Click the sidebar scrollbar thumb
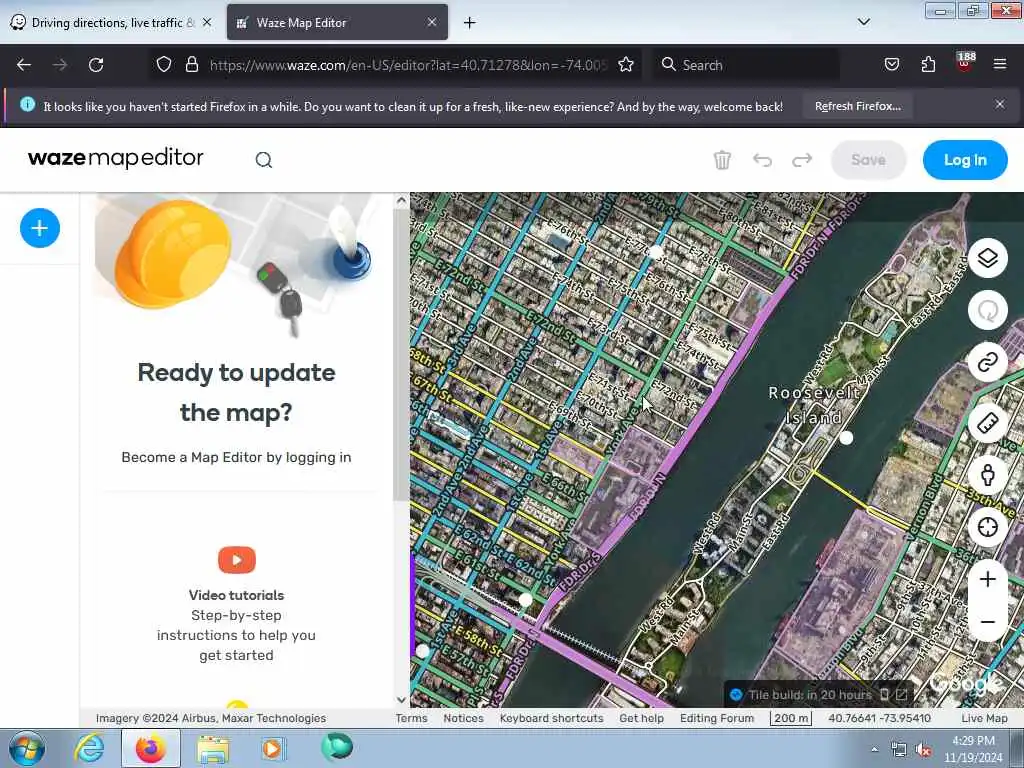 pyautogui.click(x=401, y=356)
